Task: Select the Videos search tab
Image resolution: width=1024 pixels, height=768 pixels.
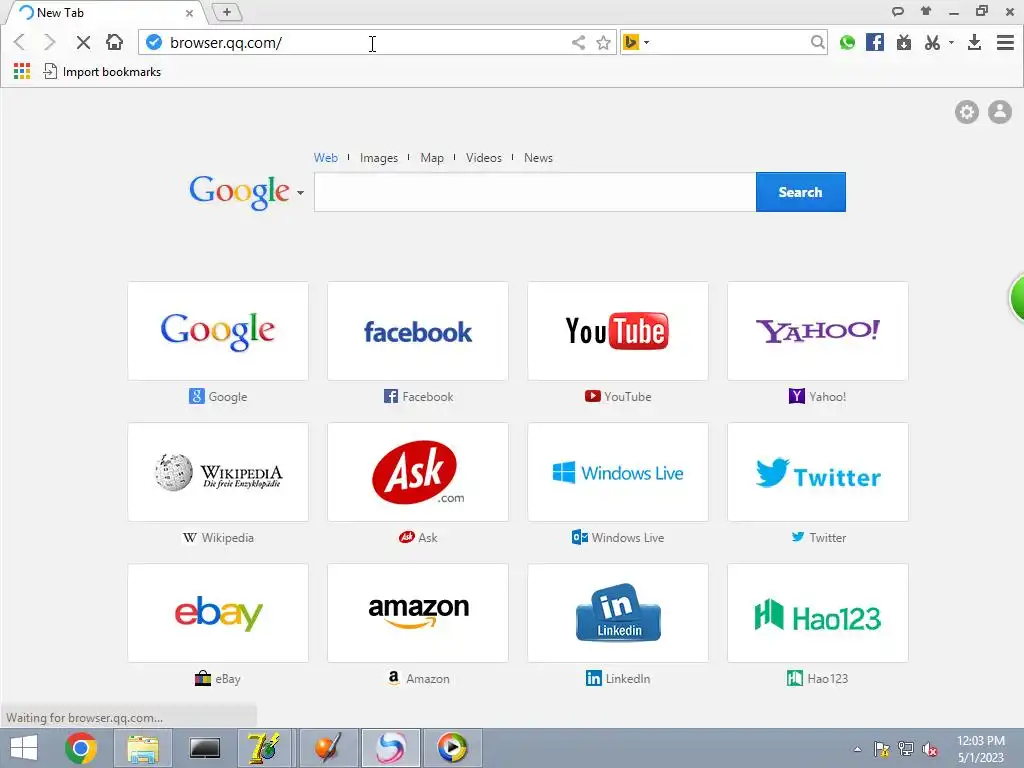Action: click(484, 157)
